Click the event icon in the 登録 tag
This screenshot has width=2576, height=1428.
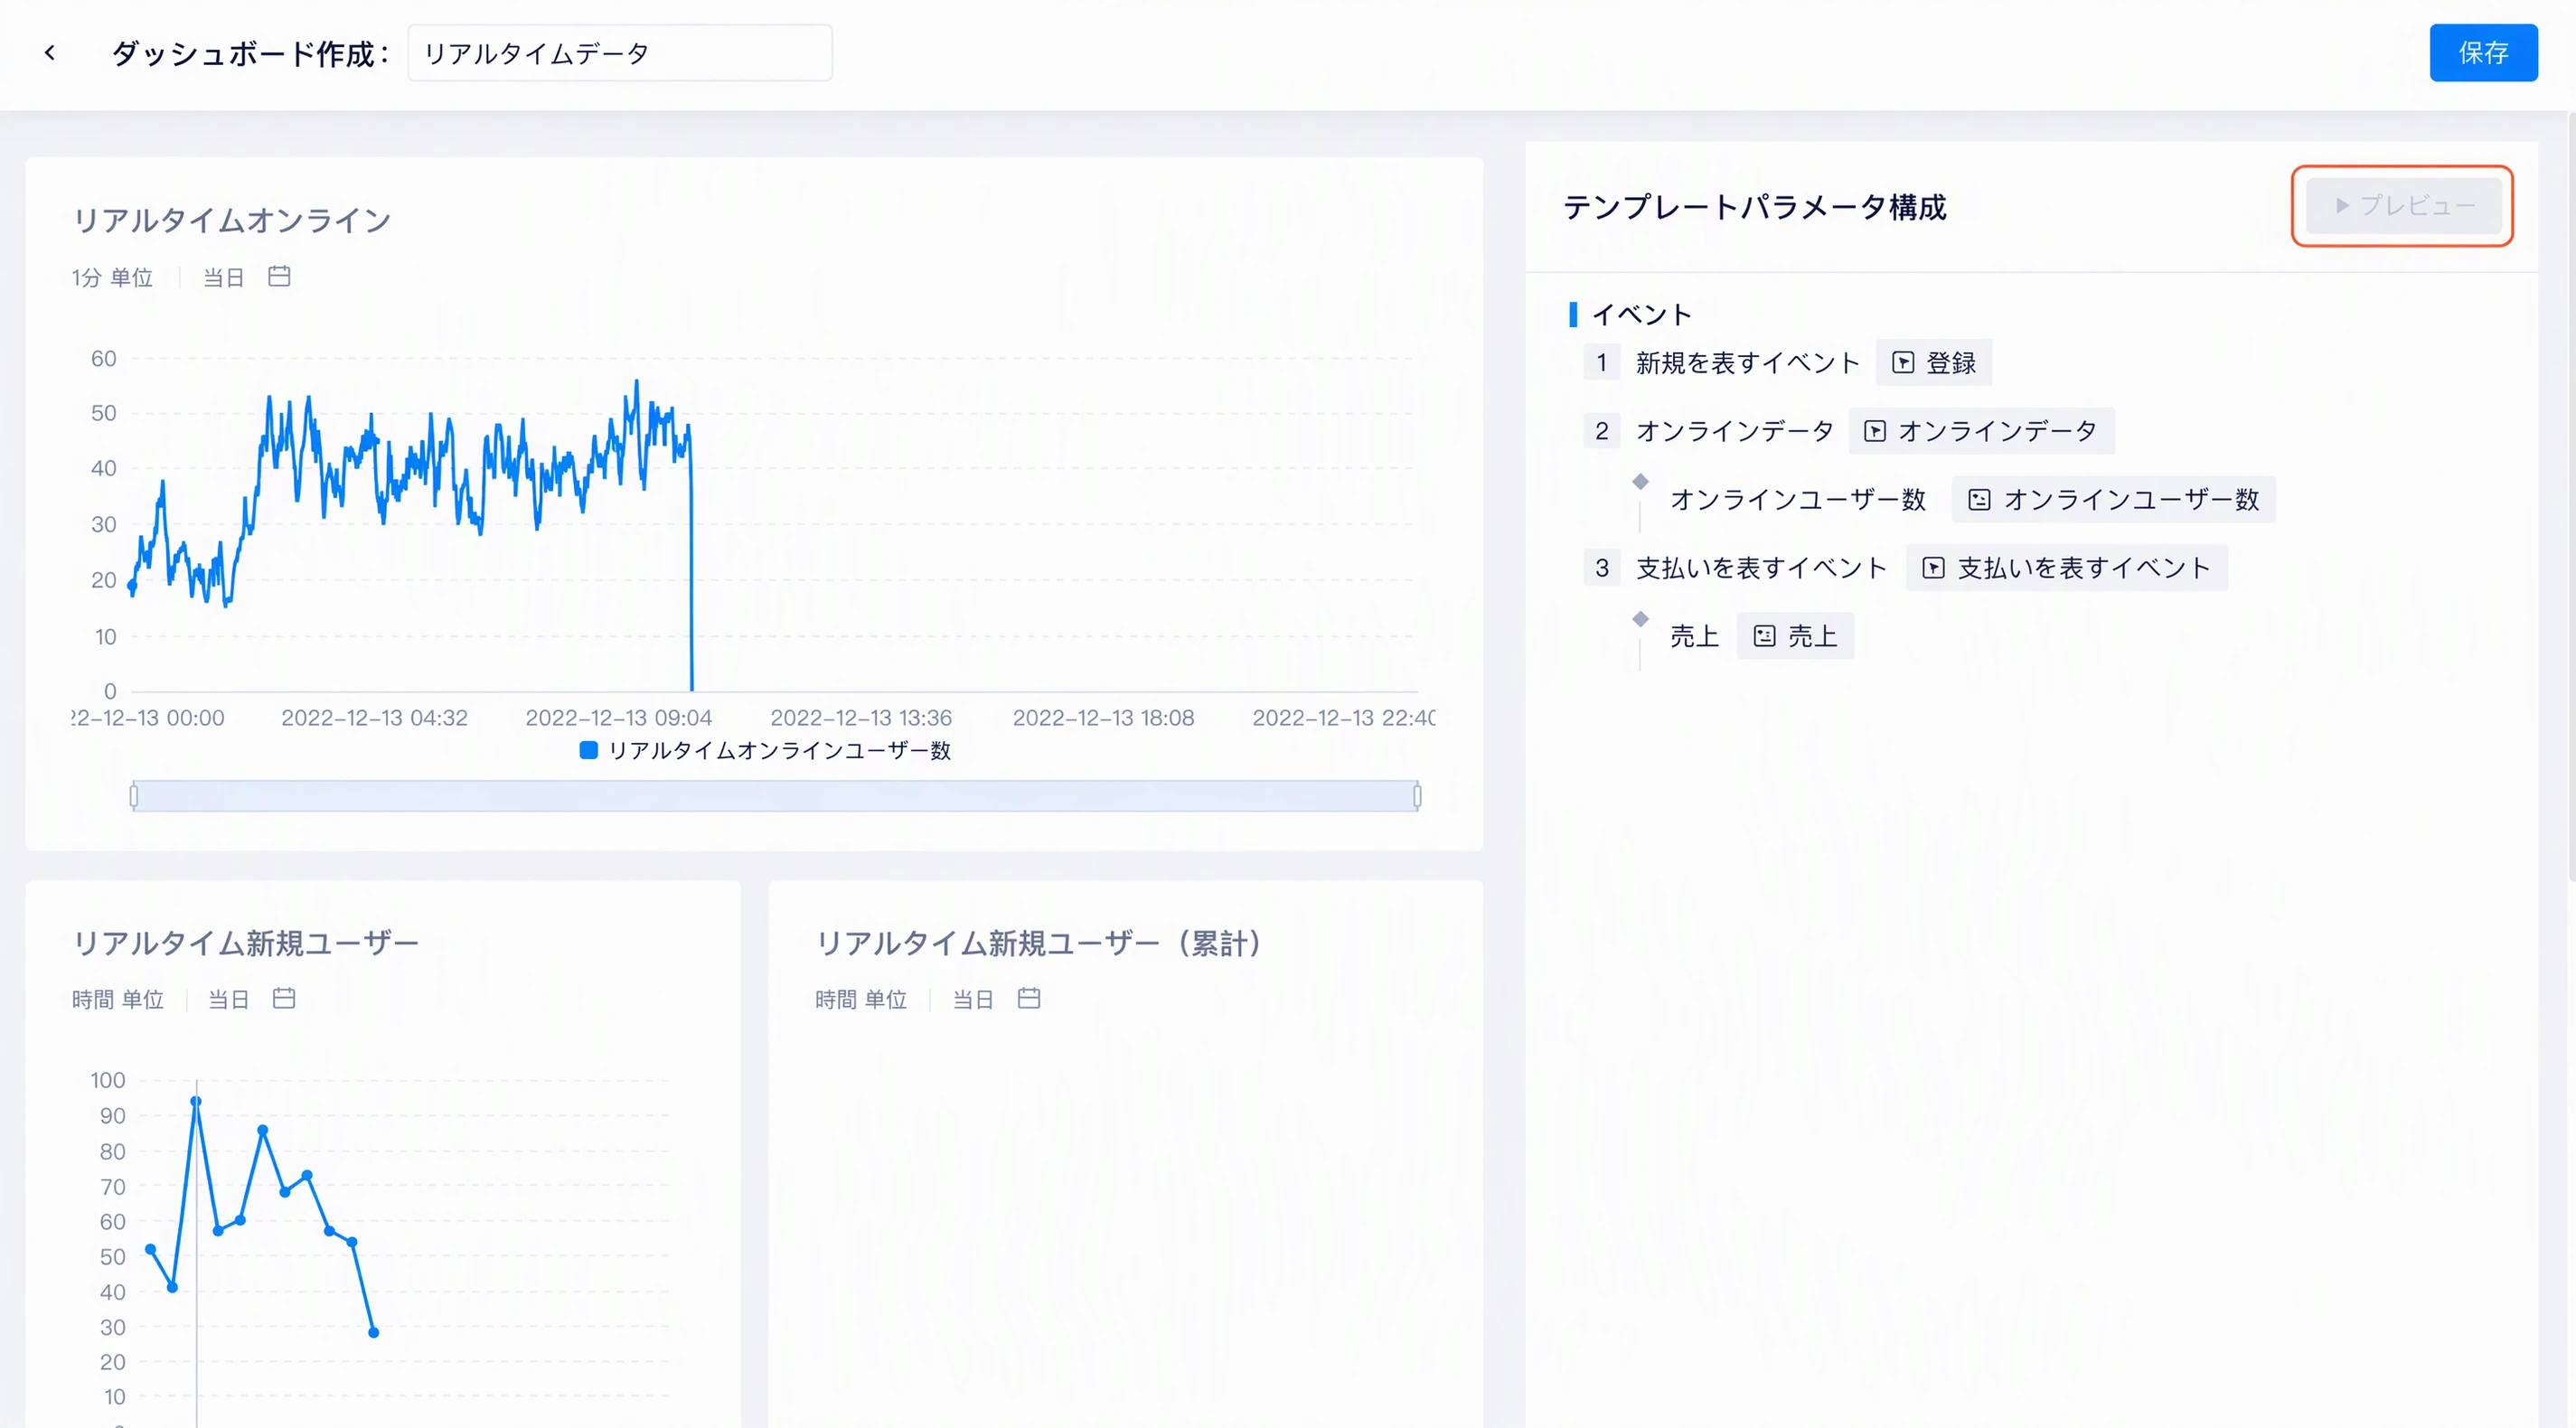[x=1903, y=363]
